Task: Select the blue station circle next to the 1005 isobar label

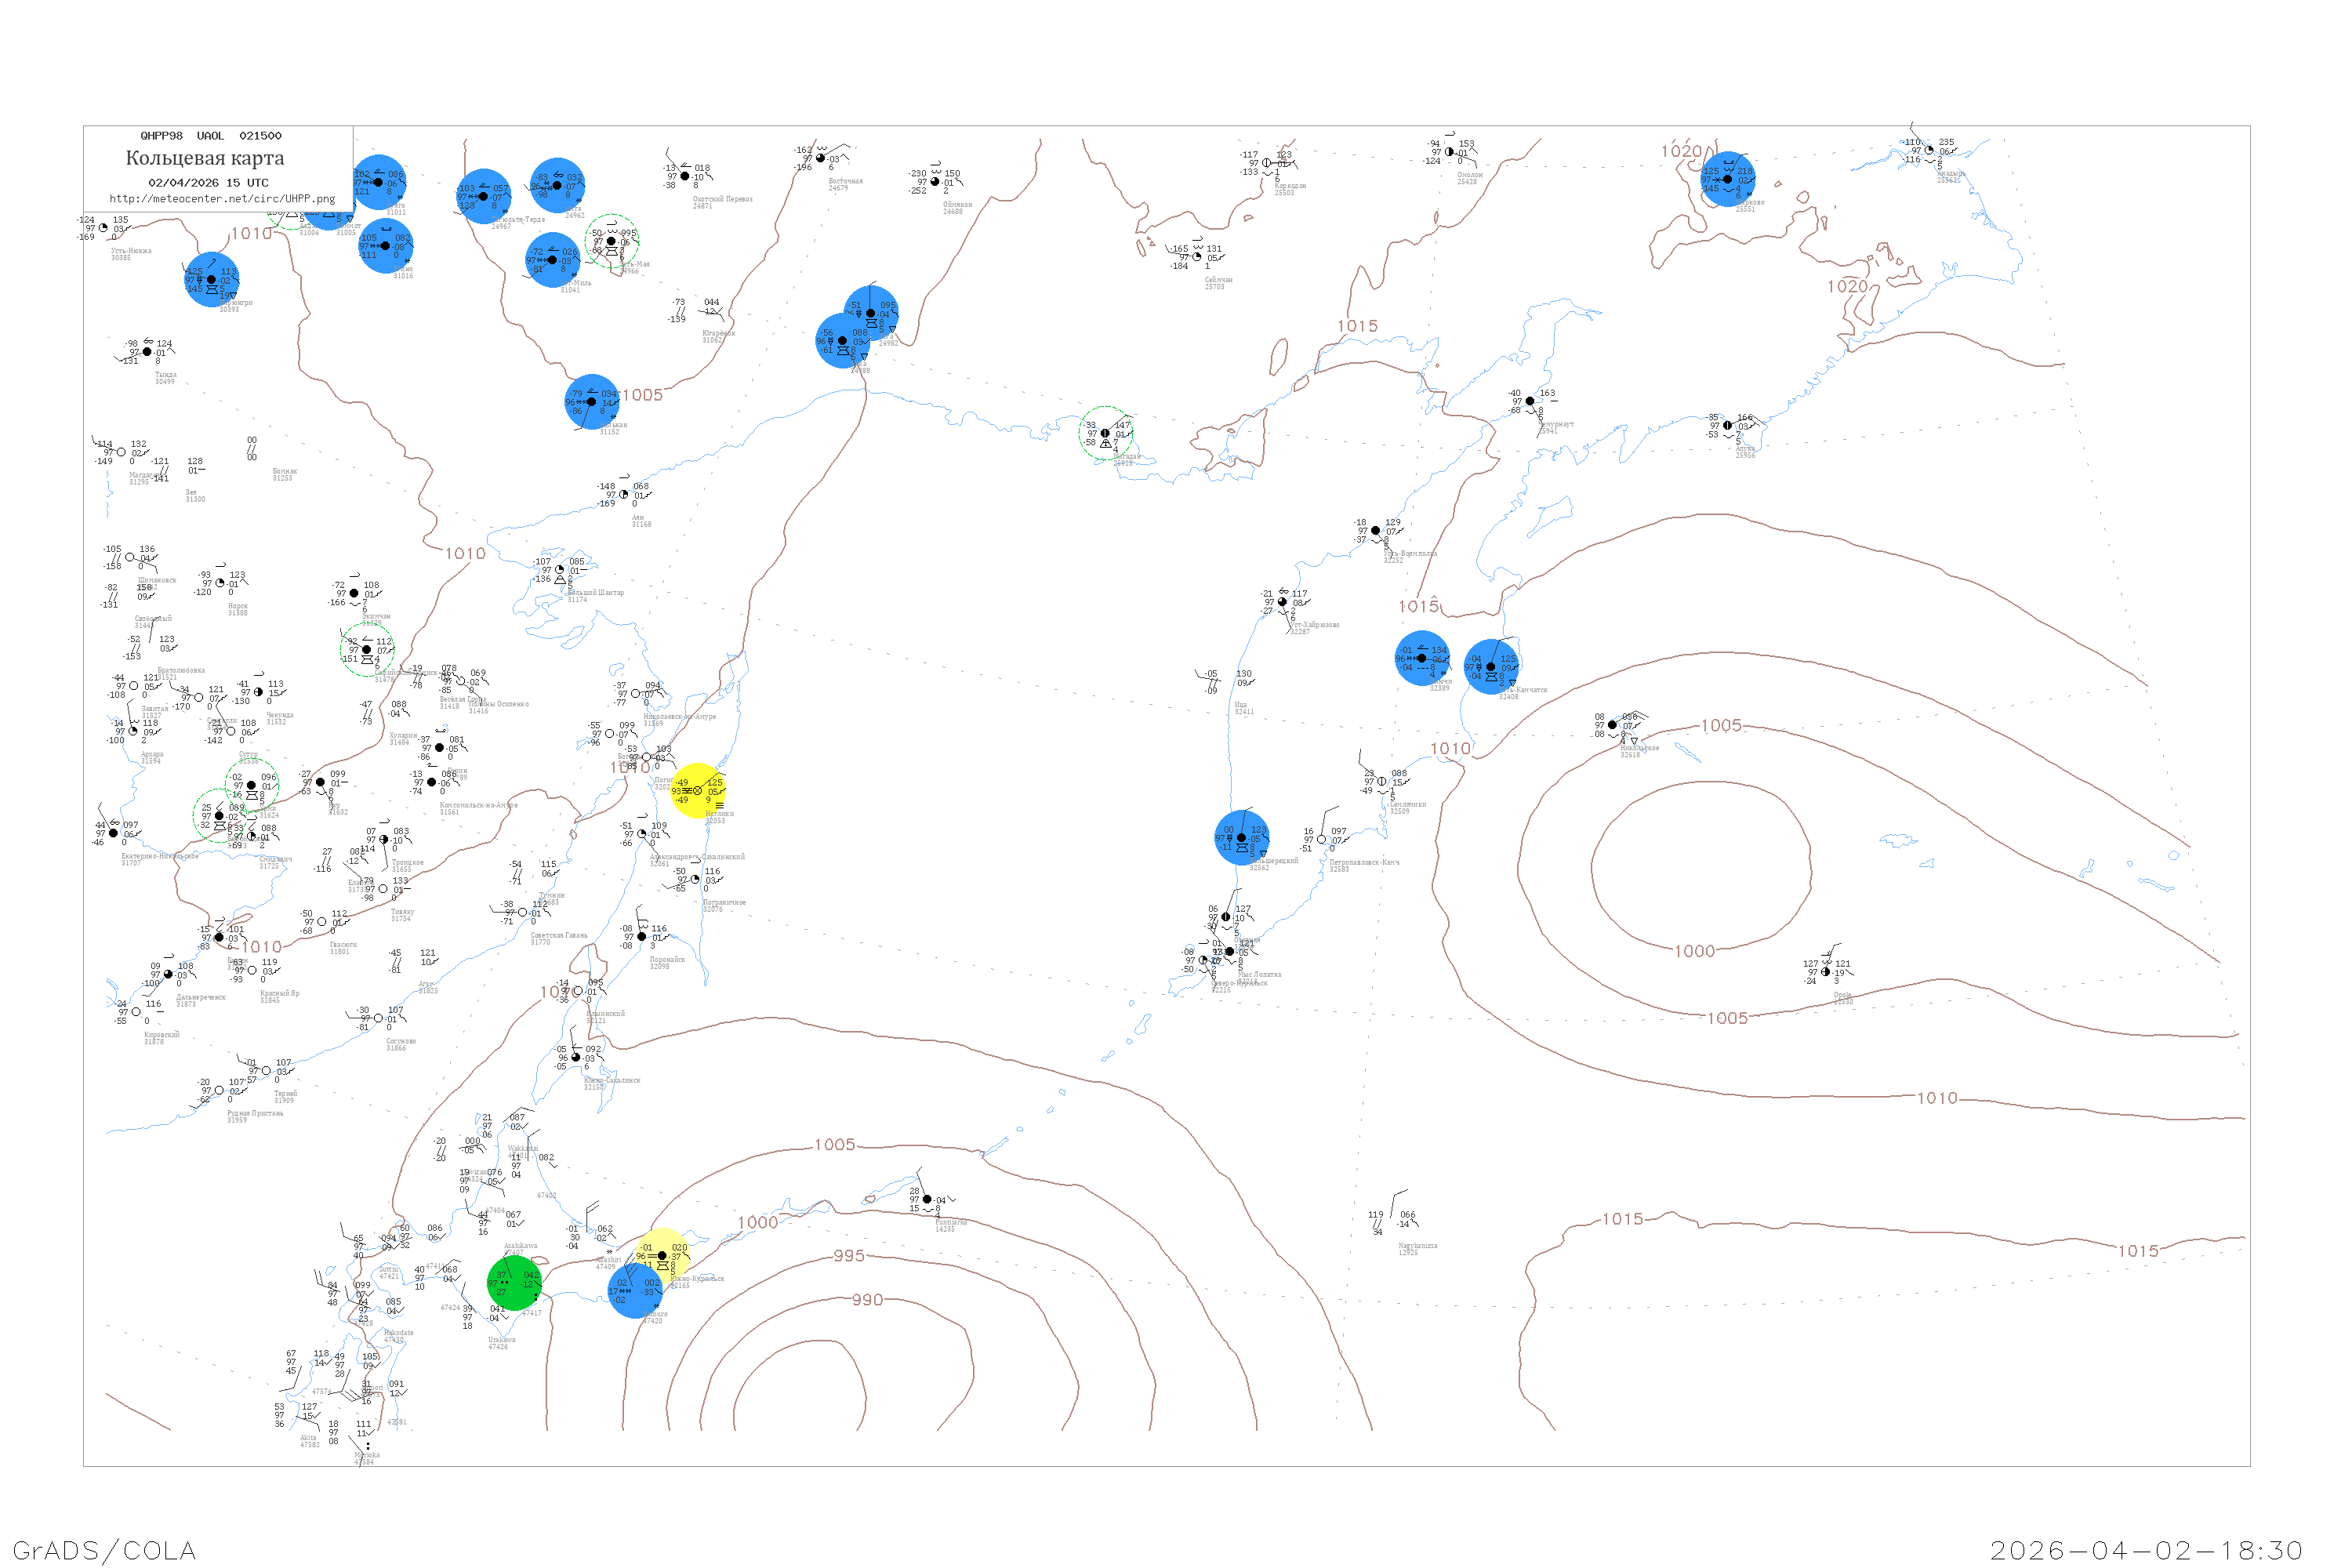Action: click(x=592, y=402)
